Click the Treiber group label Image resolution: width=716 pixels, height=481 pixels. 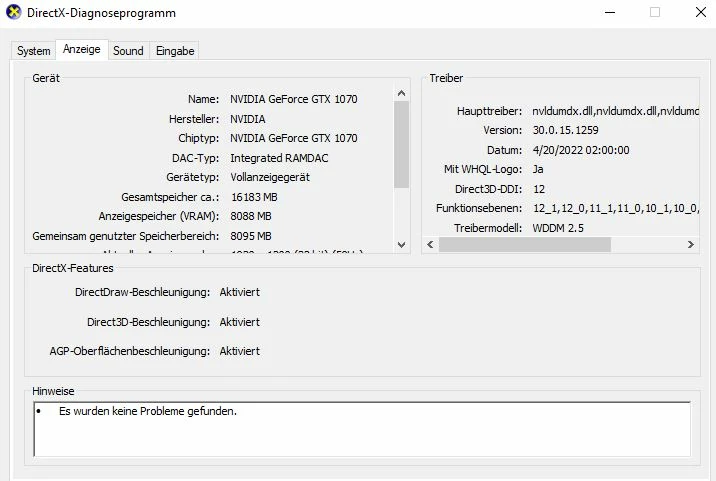click(446, 78)
